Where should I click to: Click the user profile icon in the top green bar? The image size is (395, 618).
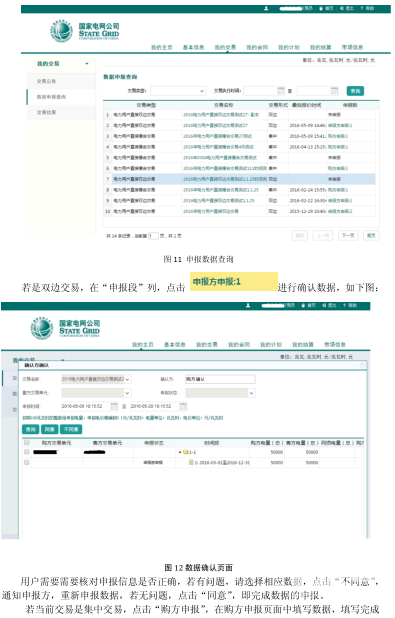tap(266, 8)
